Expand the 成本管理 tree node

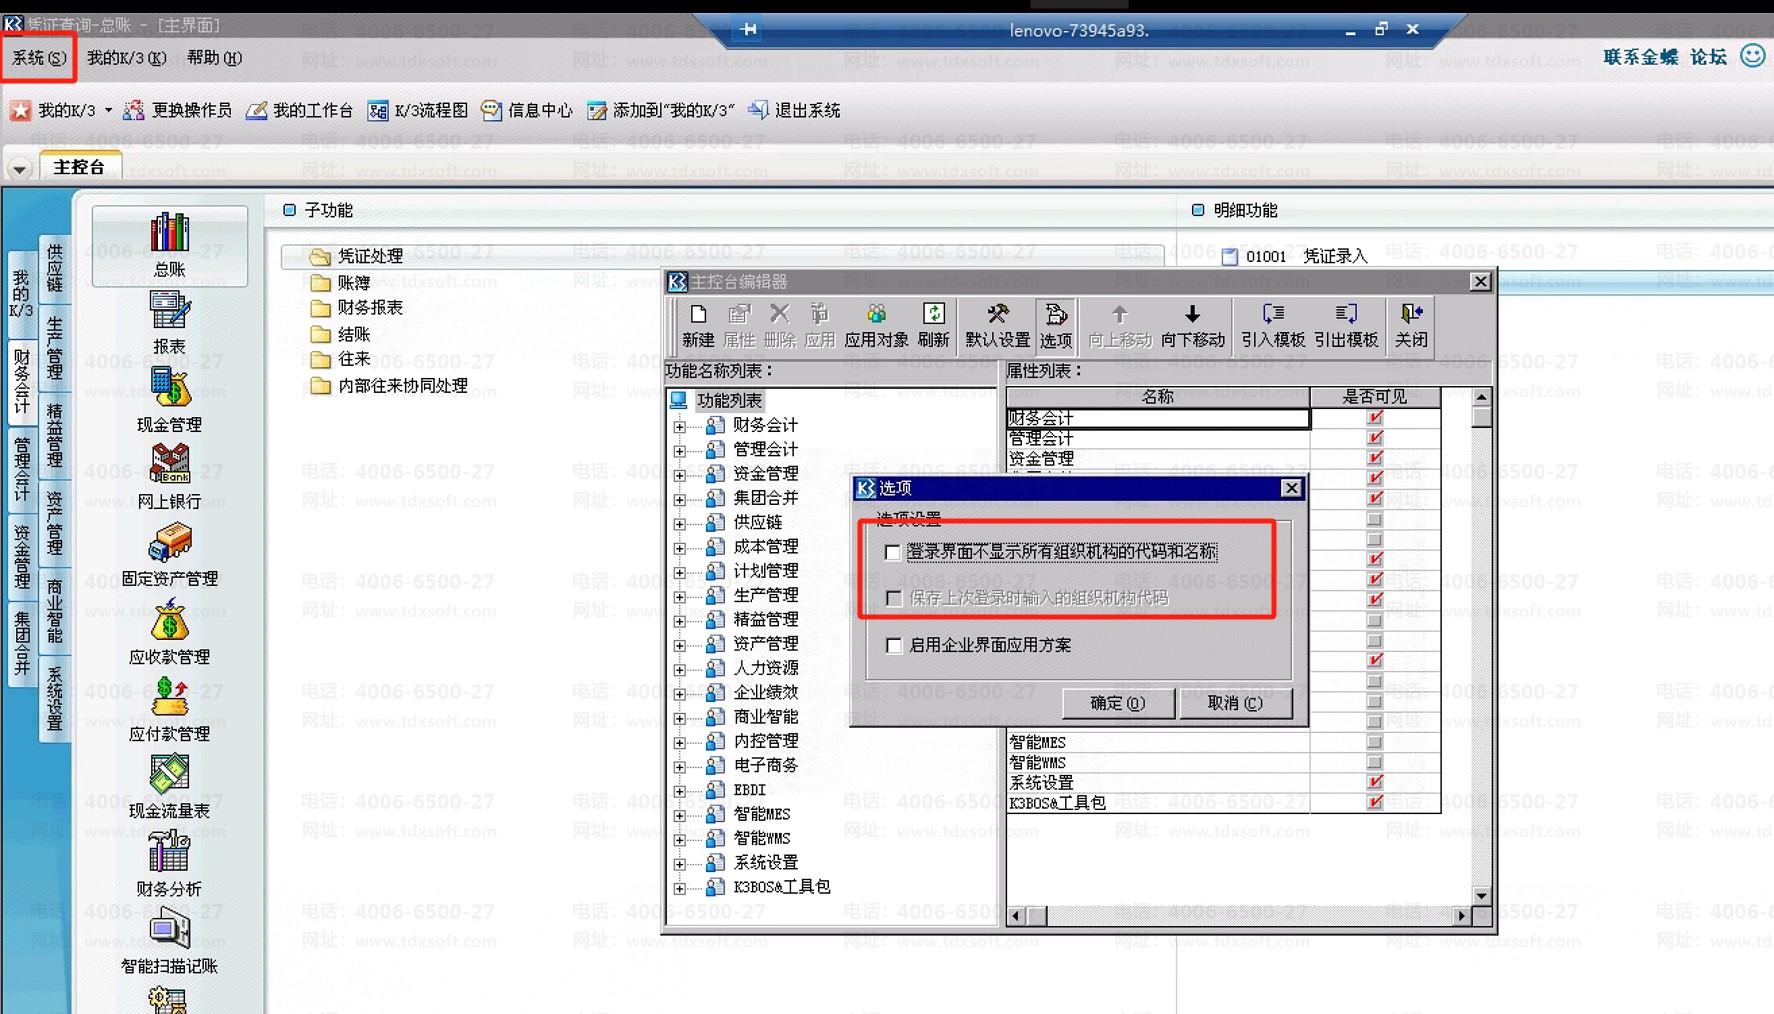tap(680, 547)
